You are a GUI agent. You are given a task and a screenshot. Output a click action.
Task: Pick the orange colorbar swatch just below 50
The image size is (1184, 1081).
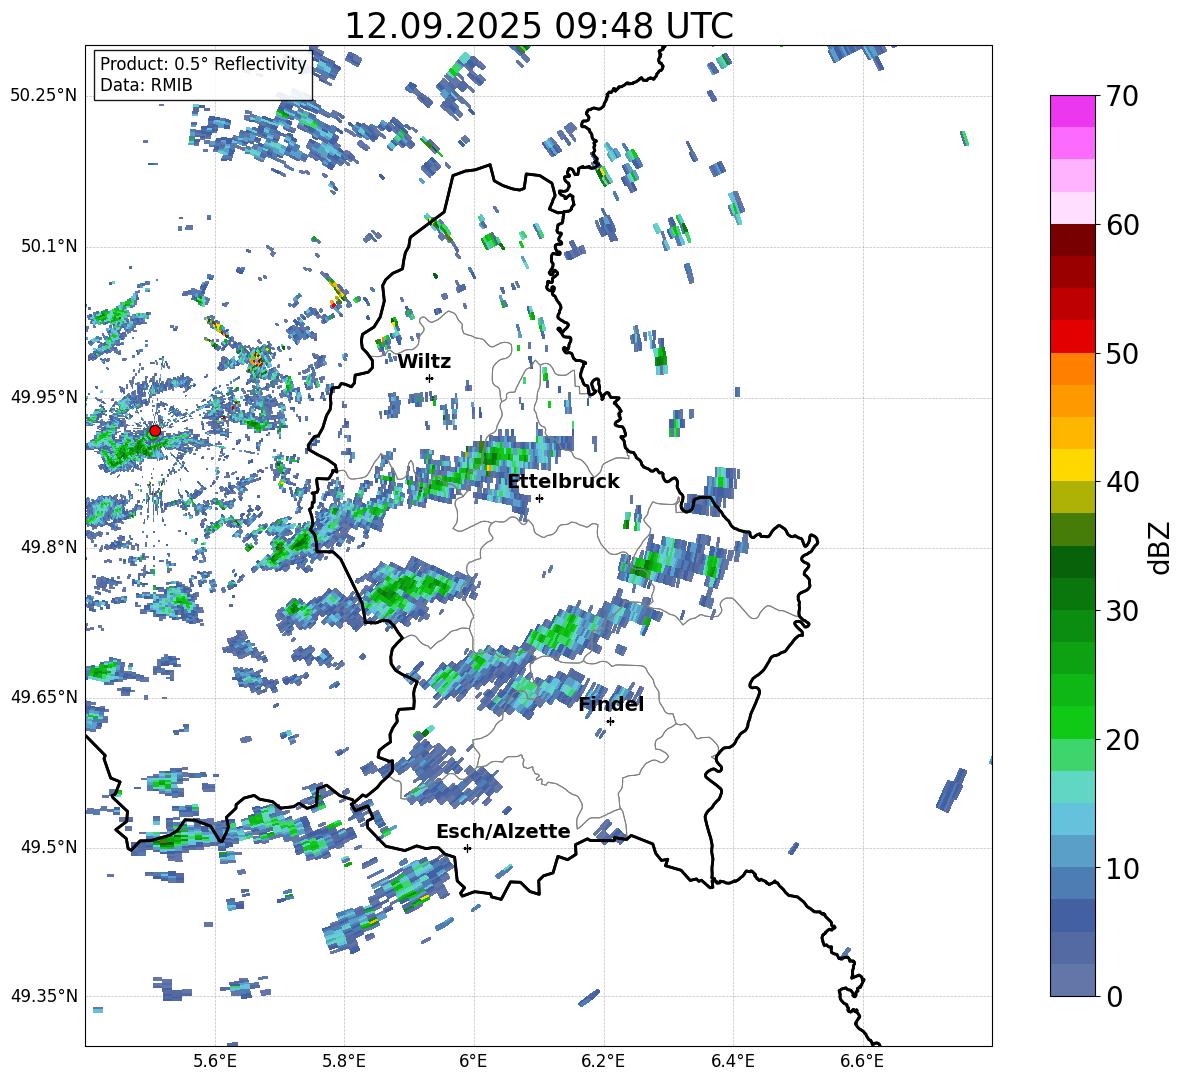1072,369
